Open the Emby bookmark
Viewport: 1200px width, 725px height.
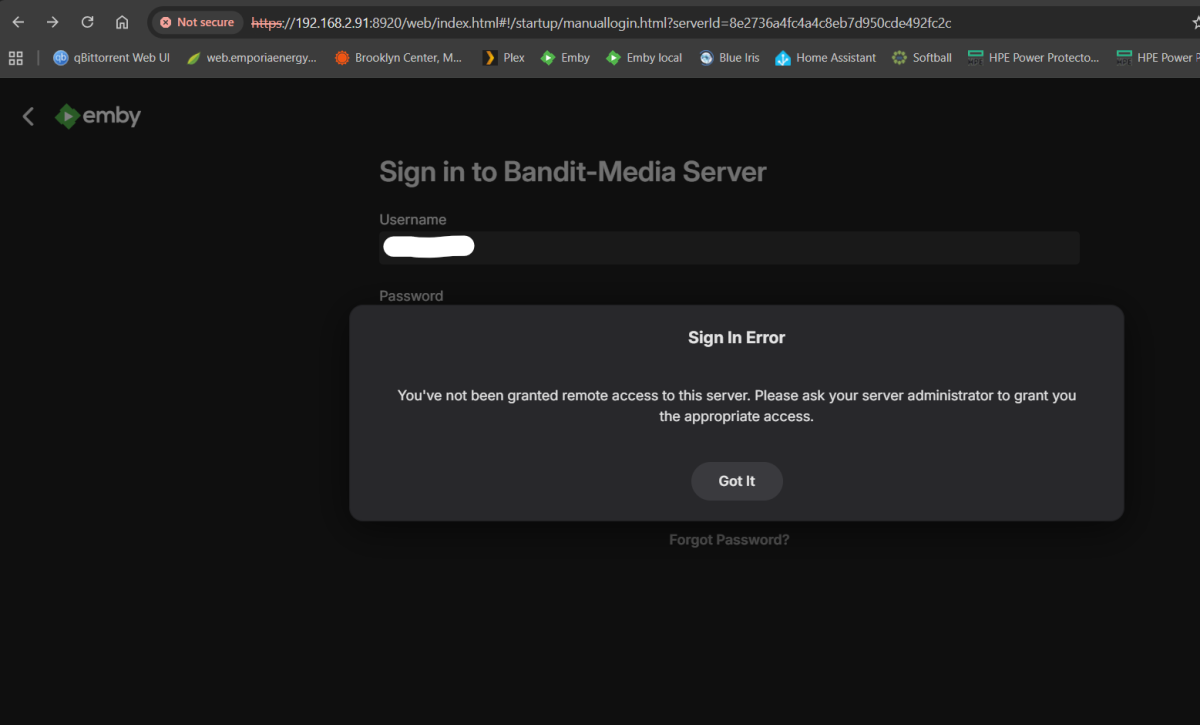pyautogui.click(x=565, y=58)
